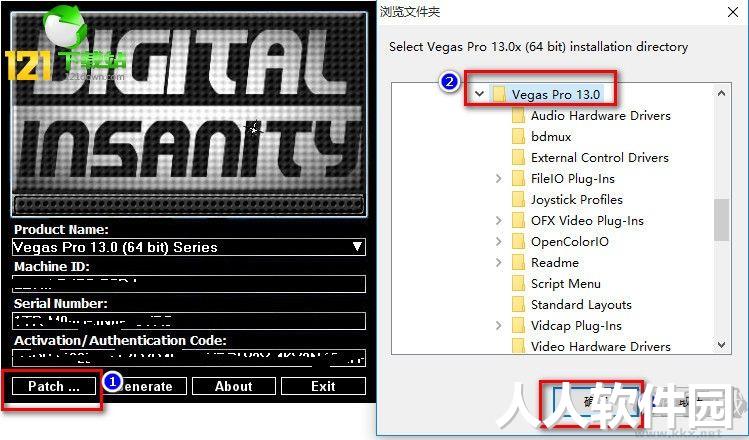Click the folder icon beside External Control Drivers
The height and width of the screenshot is (440, 749).
[518, 158]
